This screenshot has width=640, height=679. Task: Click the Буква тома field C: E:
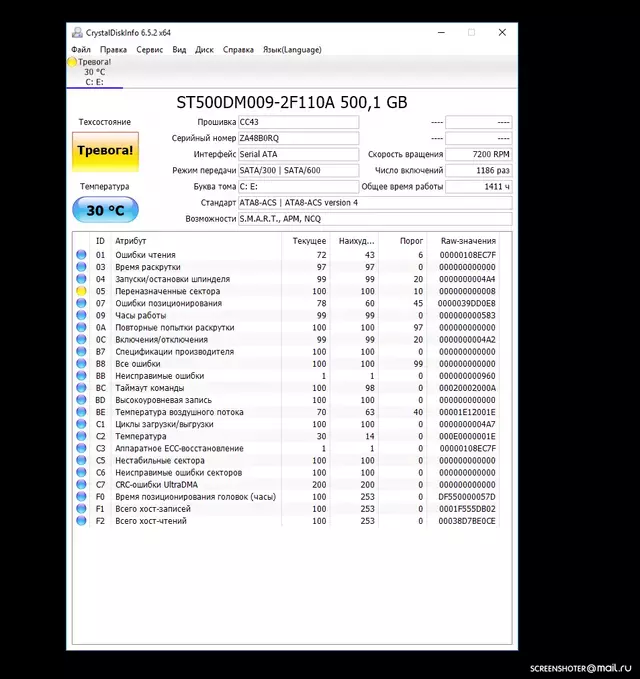pos(298,187)
